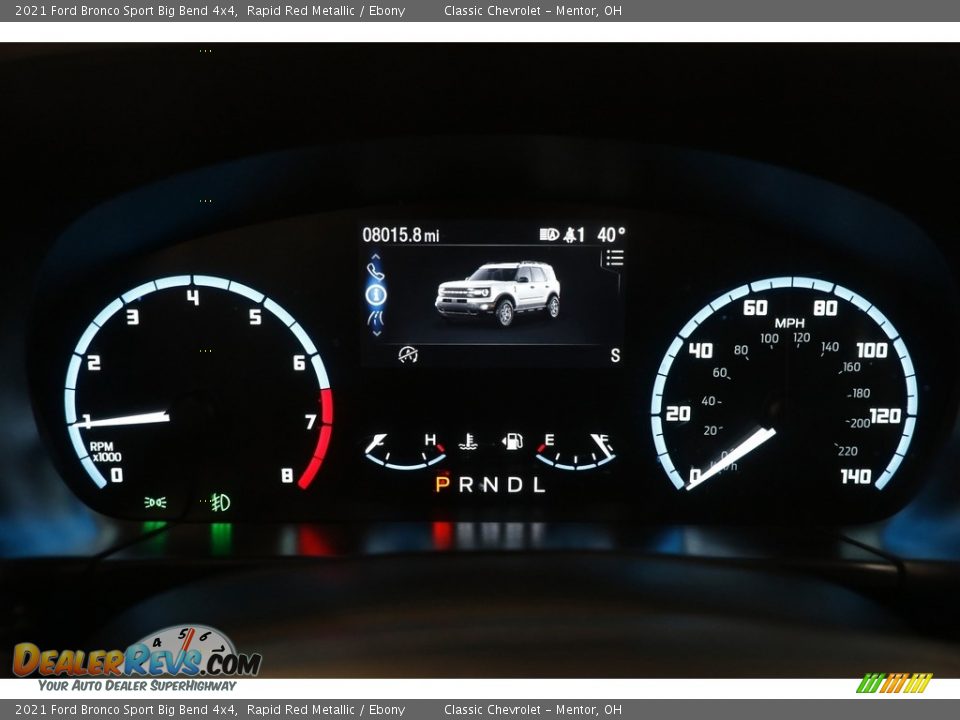Click the green parking lights indicator
Image resolution: width=960 pixels, height=720 pixels.
click(x=155, y=503)
